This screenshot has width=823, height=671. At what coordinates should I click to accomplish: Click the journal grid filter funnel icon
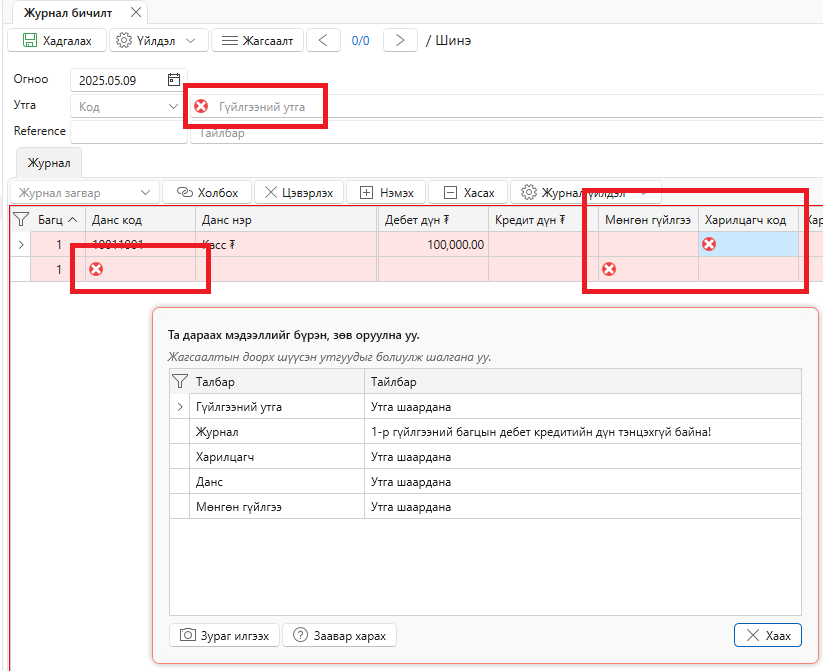[x=21, y=219]
